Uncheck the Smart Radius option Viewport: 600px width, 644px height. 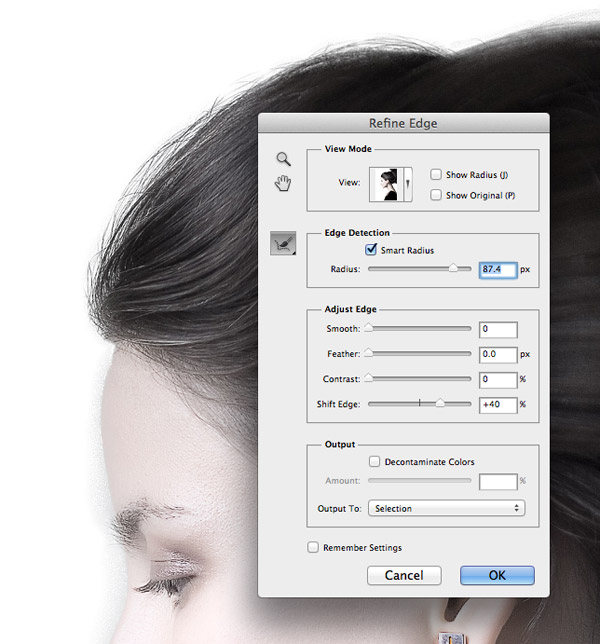pyautogui.click(x=373, y=250)
